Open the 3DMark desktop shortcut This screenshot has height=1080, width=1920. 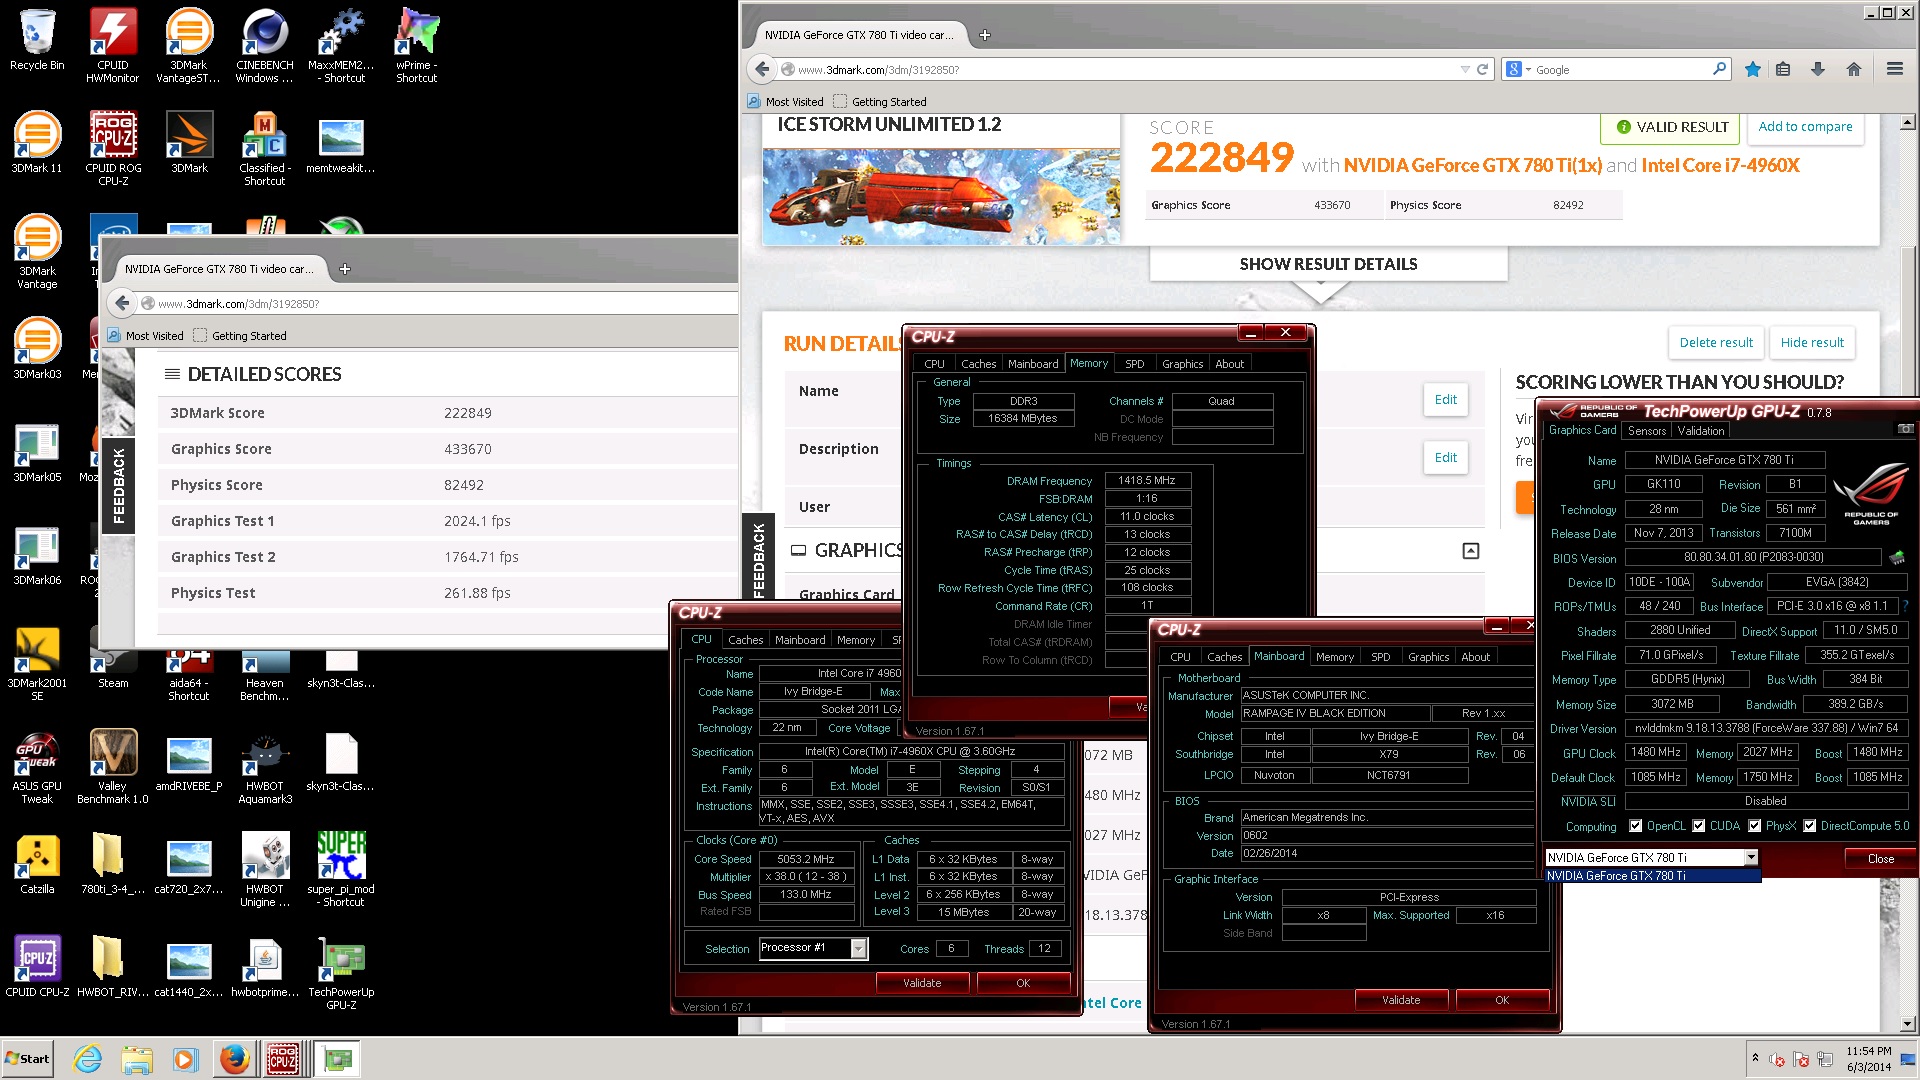point(189,142)
